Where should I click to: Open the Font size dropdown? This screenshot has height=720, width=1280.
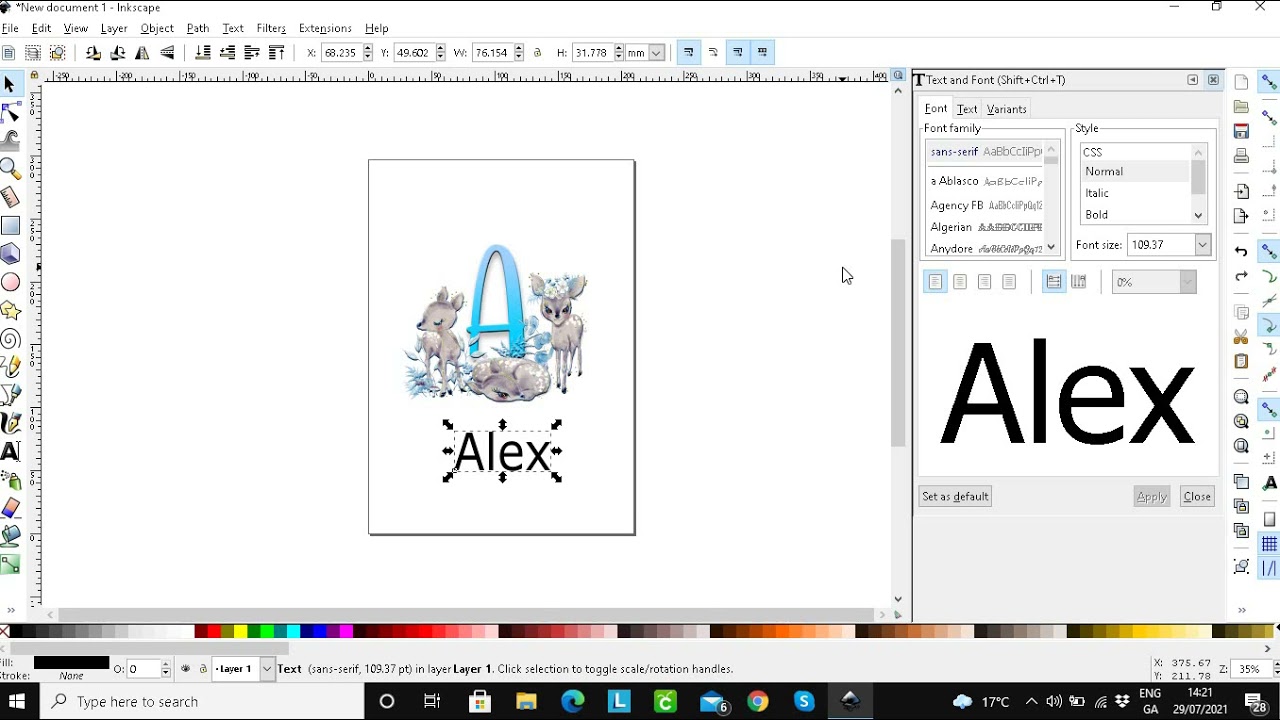(1202, 245)
